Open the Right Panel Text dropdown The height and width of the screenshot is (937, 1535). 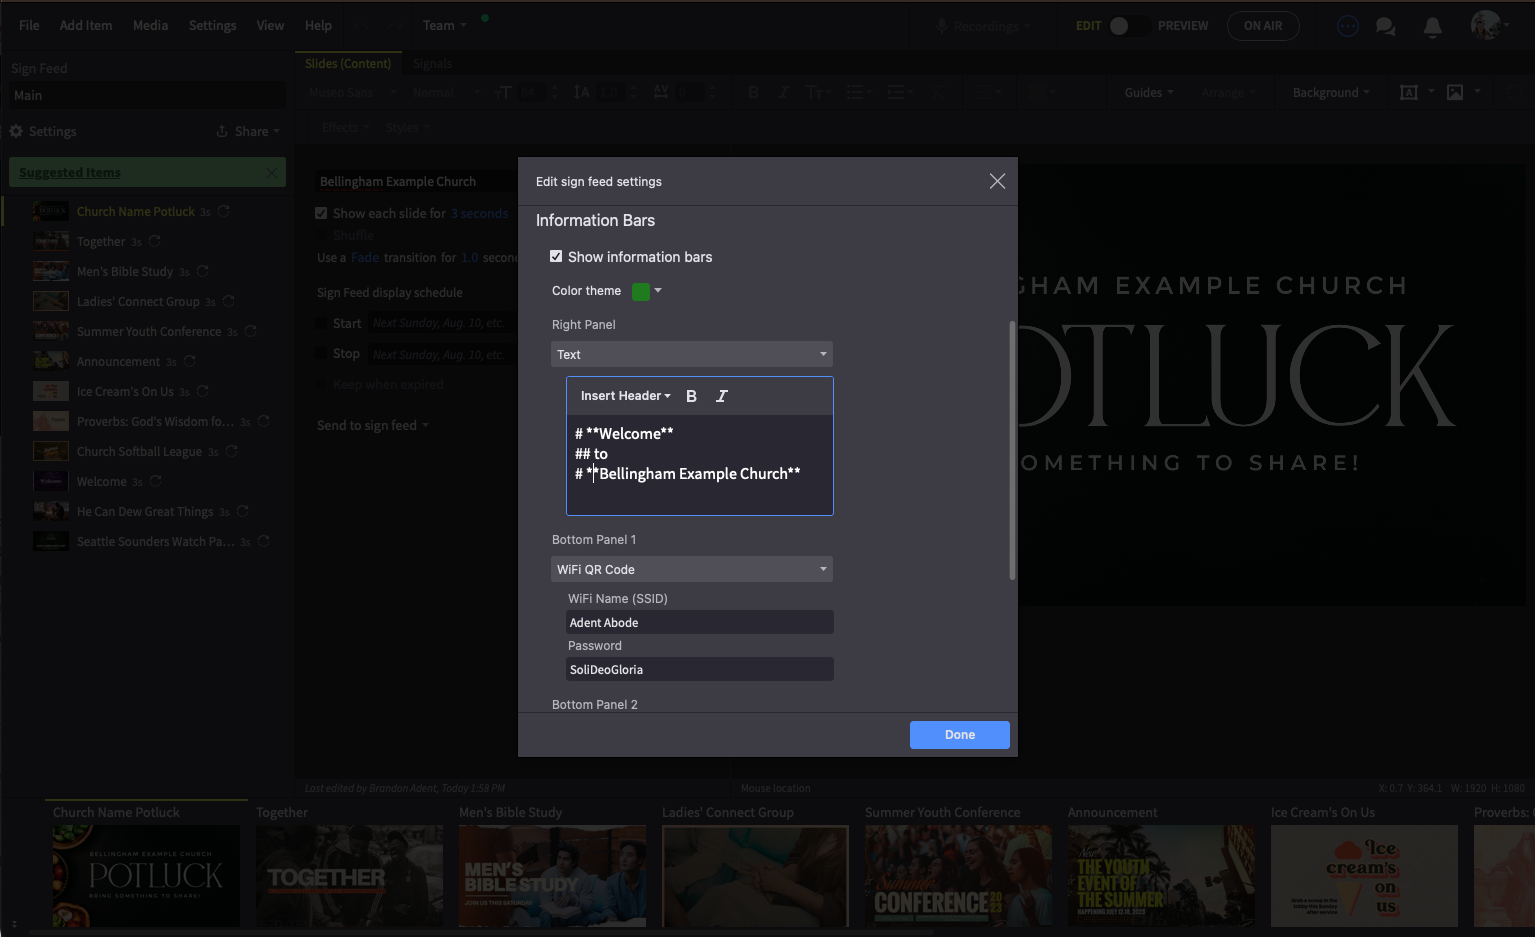click(x=691, y=354)
